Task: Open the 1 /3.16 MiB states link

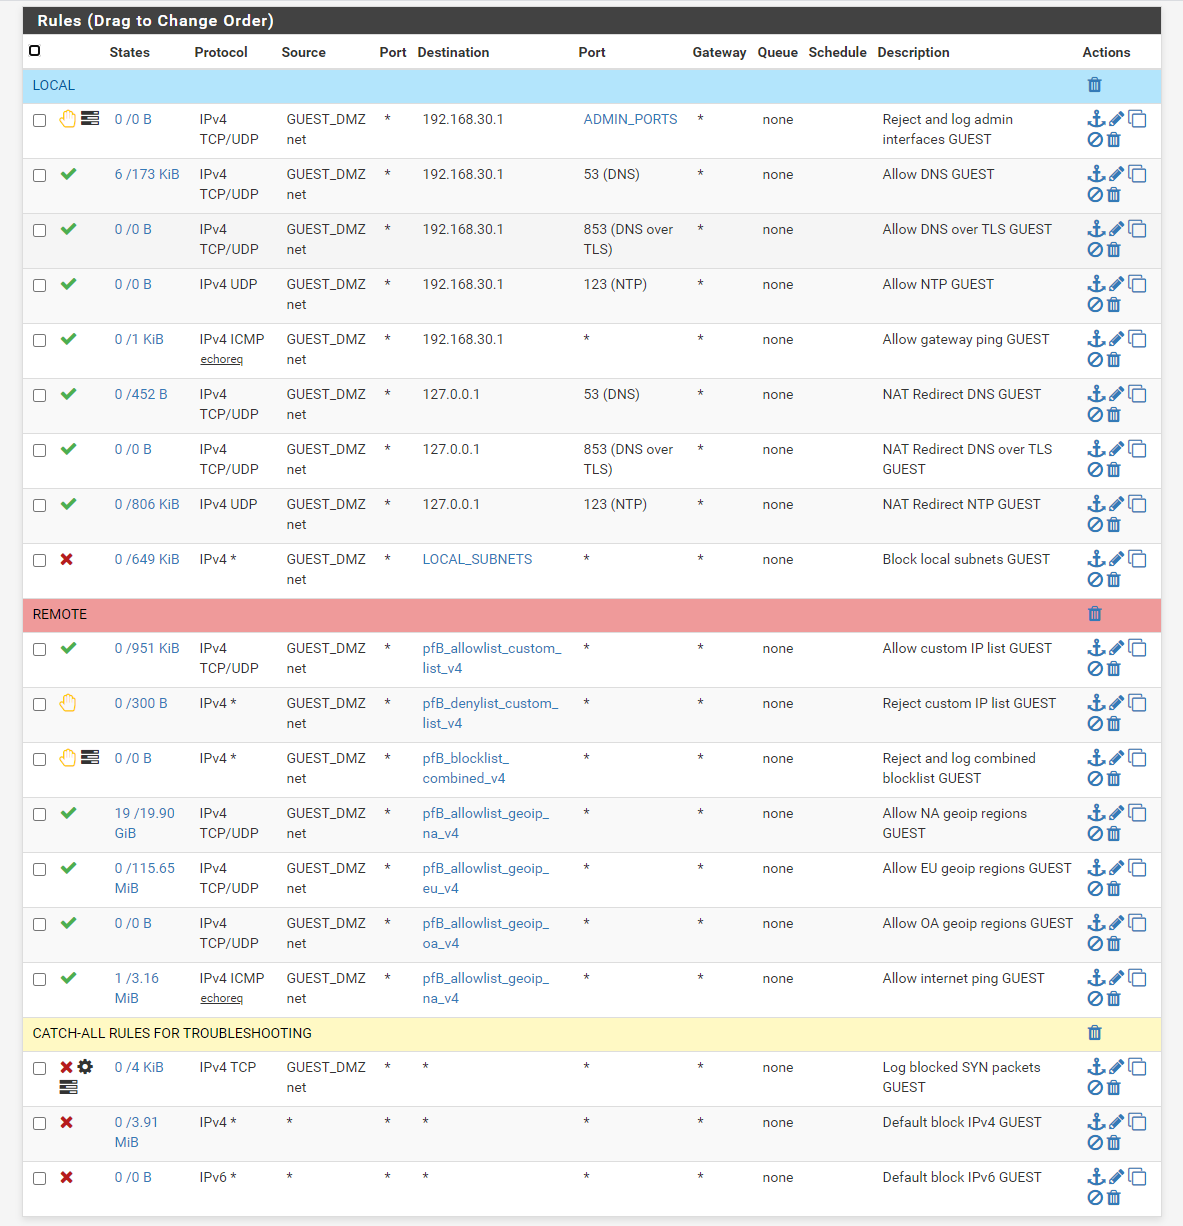Action: pos(136,988)
